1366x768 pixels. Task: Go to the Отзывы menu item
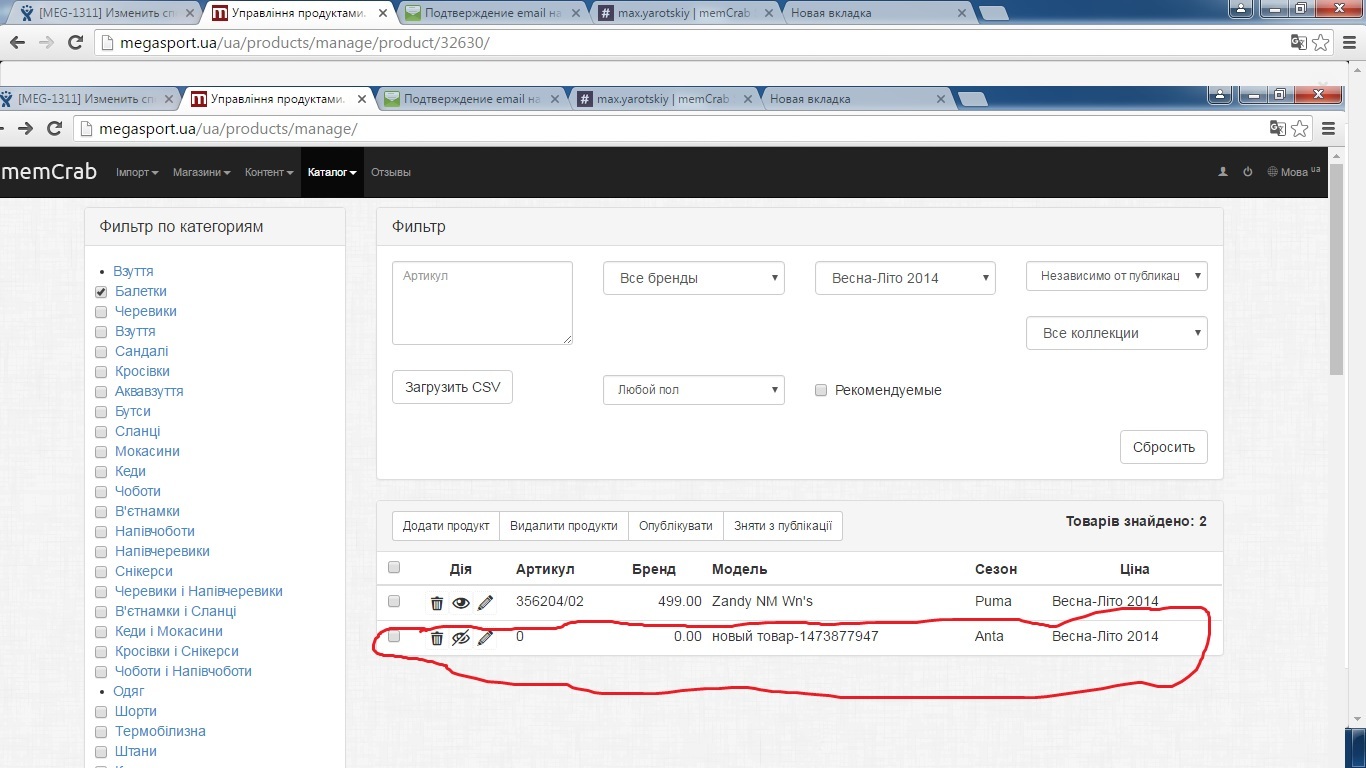click(x=391, y=172)
